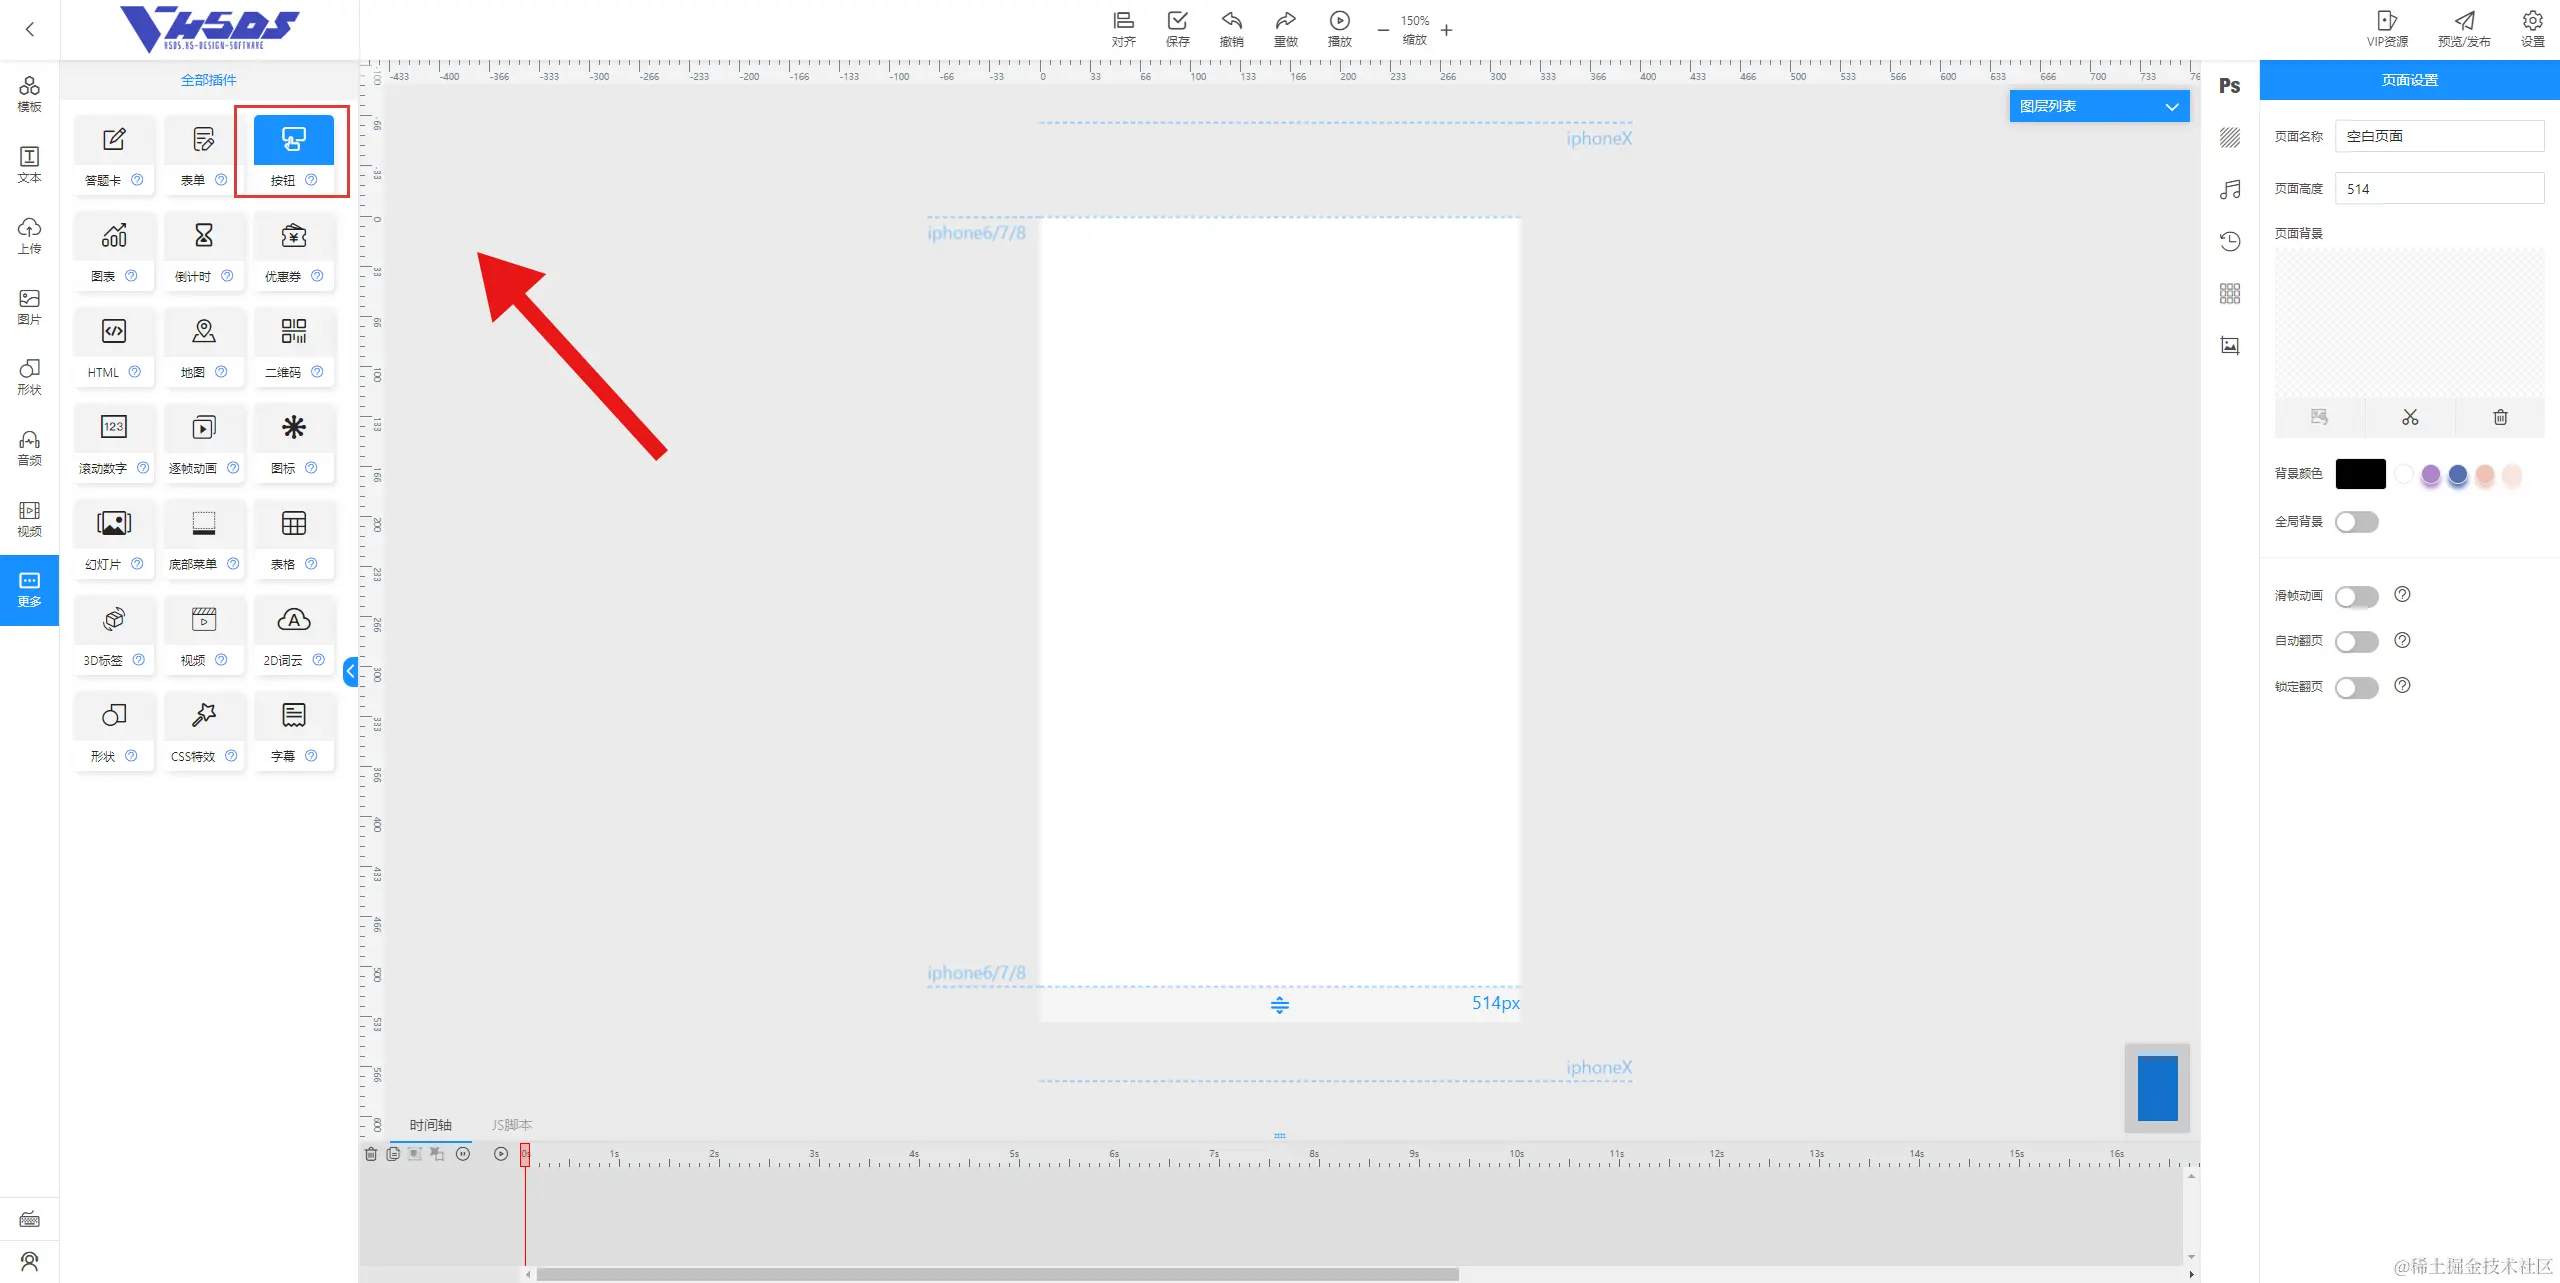Toggle the 锁定翻页 switch
This screenshot has width=2560, height=1283.
point(2356,687)
